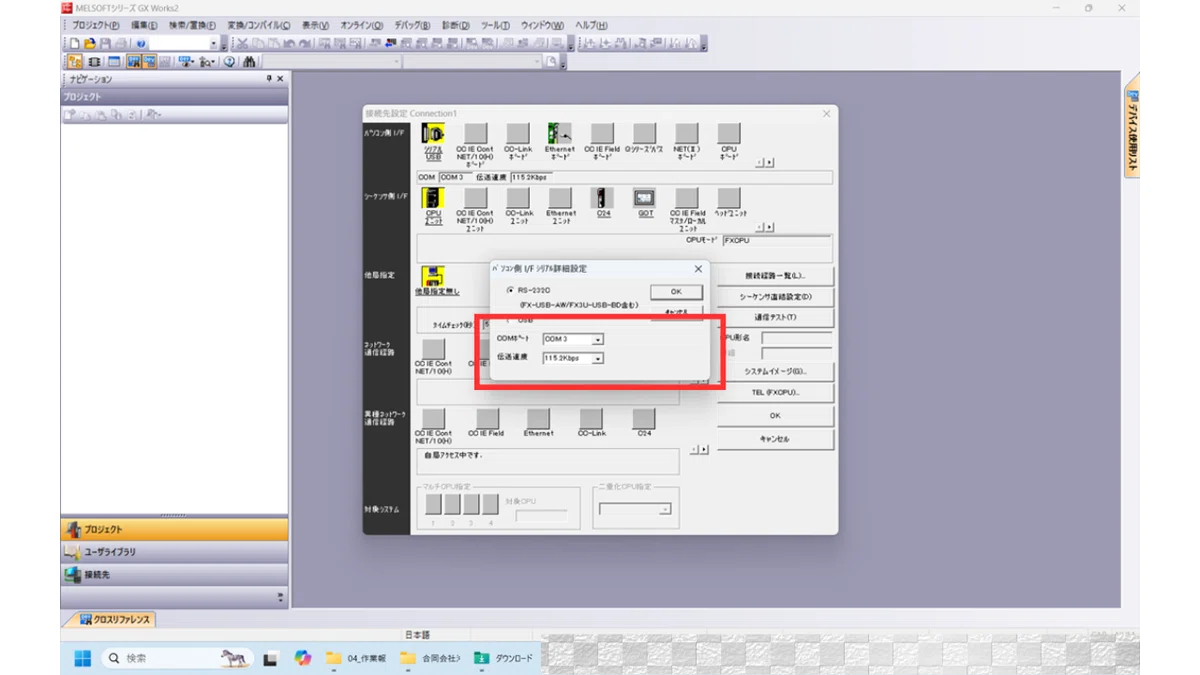Screen dimensions: 1200x675
Task: Select CC-Link in the co-existence network route row
Action: (591, 417)
